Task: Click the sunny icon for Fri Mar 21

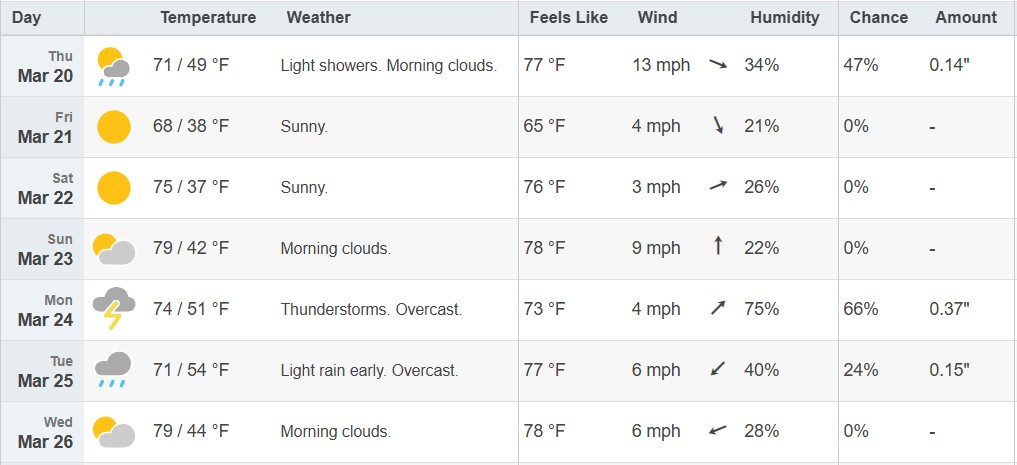Action: 114,127
